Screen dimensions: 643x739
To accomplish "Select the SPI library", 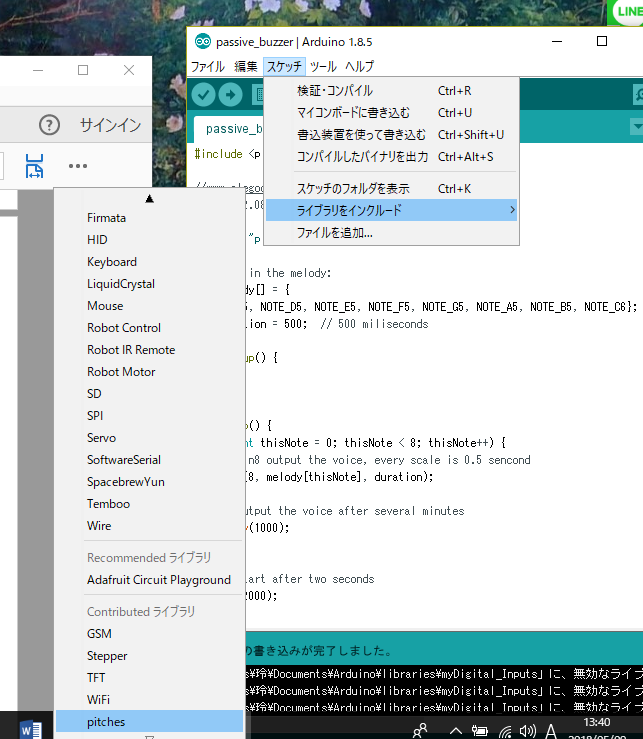I will (149, 416).
